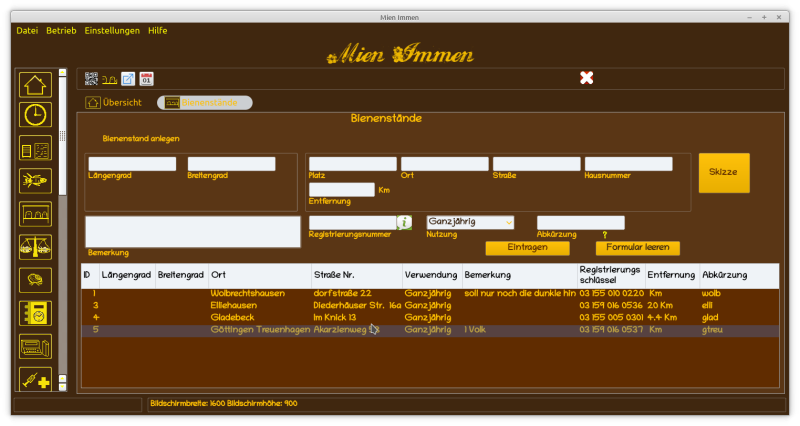800x426 pixels.
Task: Click the Skizze button
Action: [723, 172]
